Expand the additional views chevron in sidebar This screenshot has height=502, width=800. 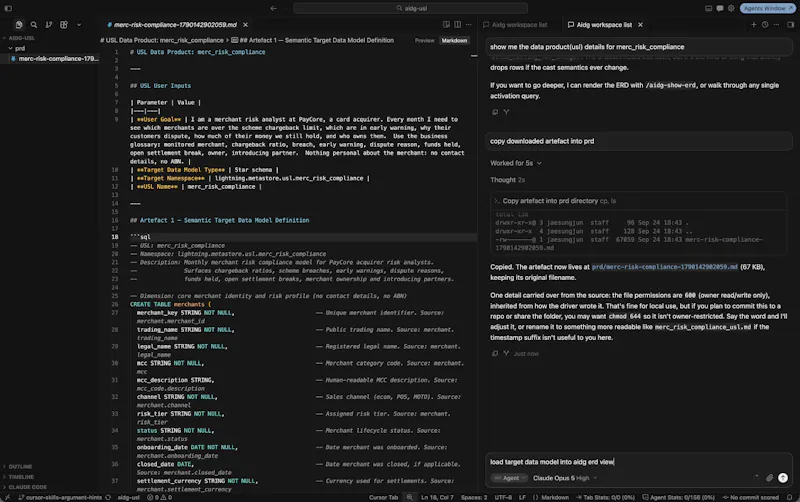(79, 24)
